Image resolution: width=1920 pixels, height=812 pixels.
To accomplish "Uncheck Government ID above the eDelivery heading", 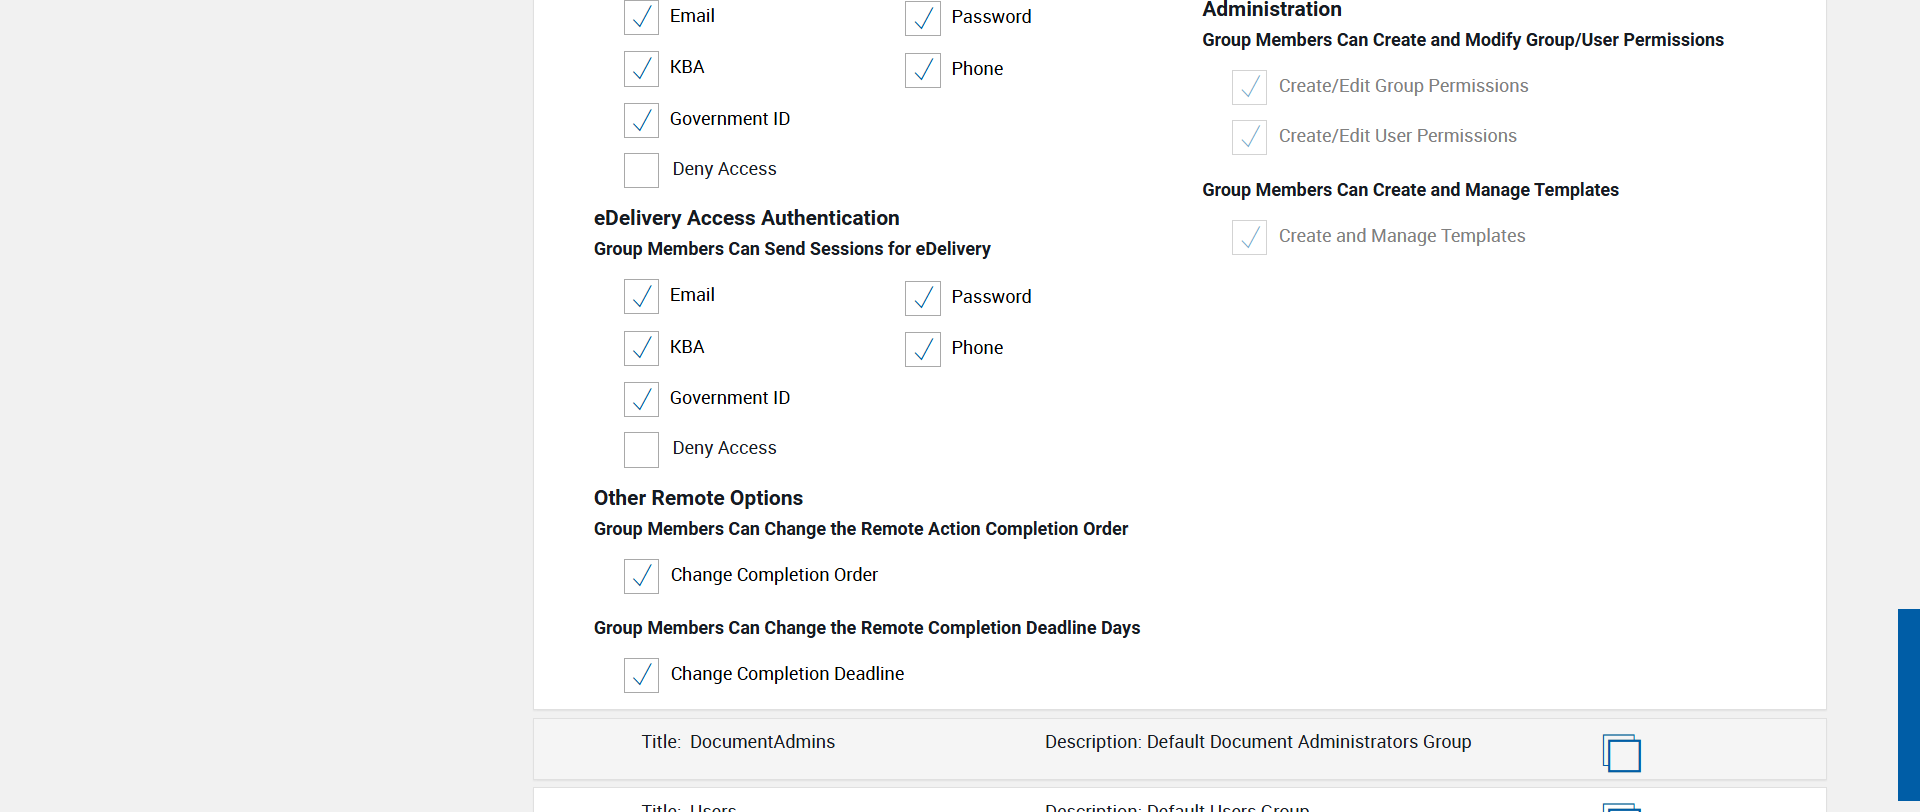I will tap(641, 120).
